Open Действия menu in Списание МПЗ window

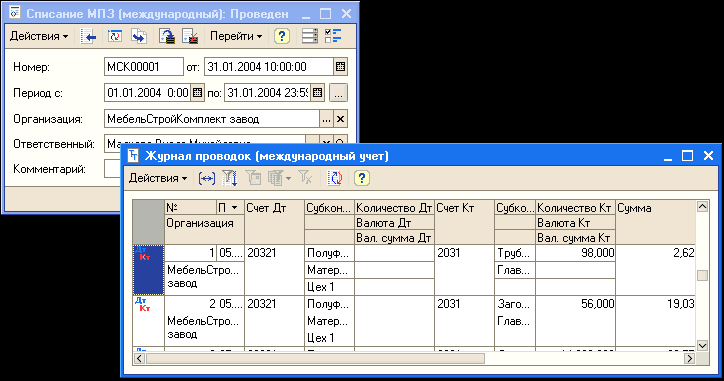pos(39,36)
